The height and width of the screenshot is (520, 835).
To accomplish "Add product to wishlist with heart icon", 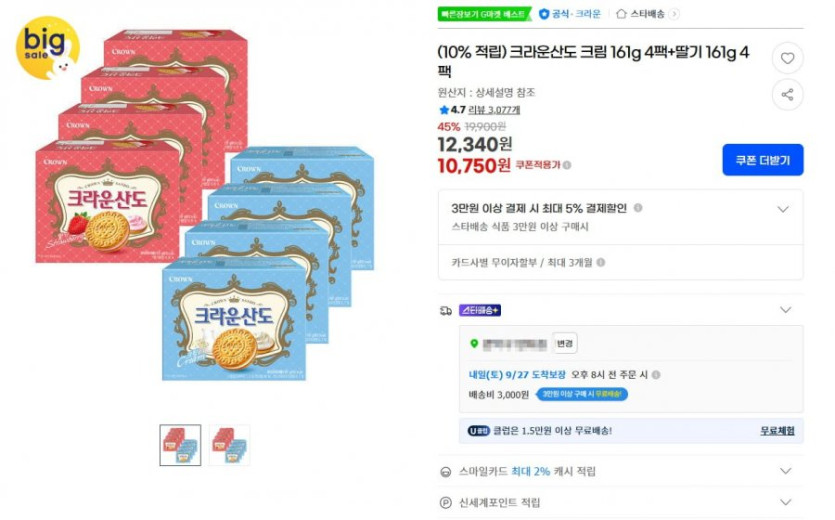I will pos(787,58).
